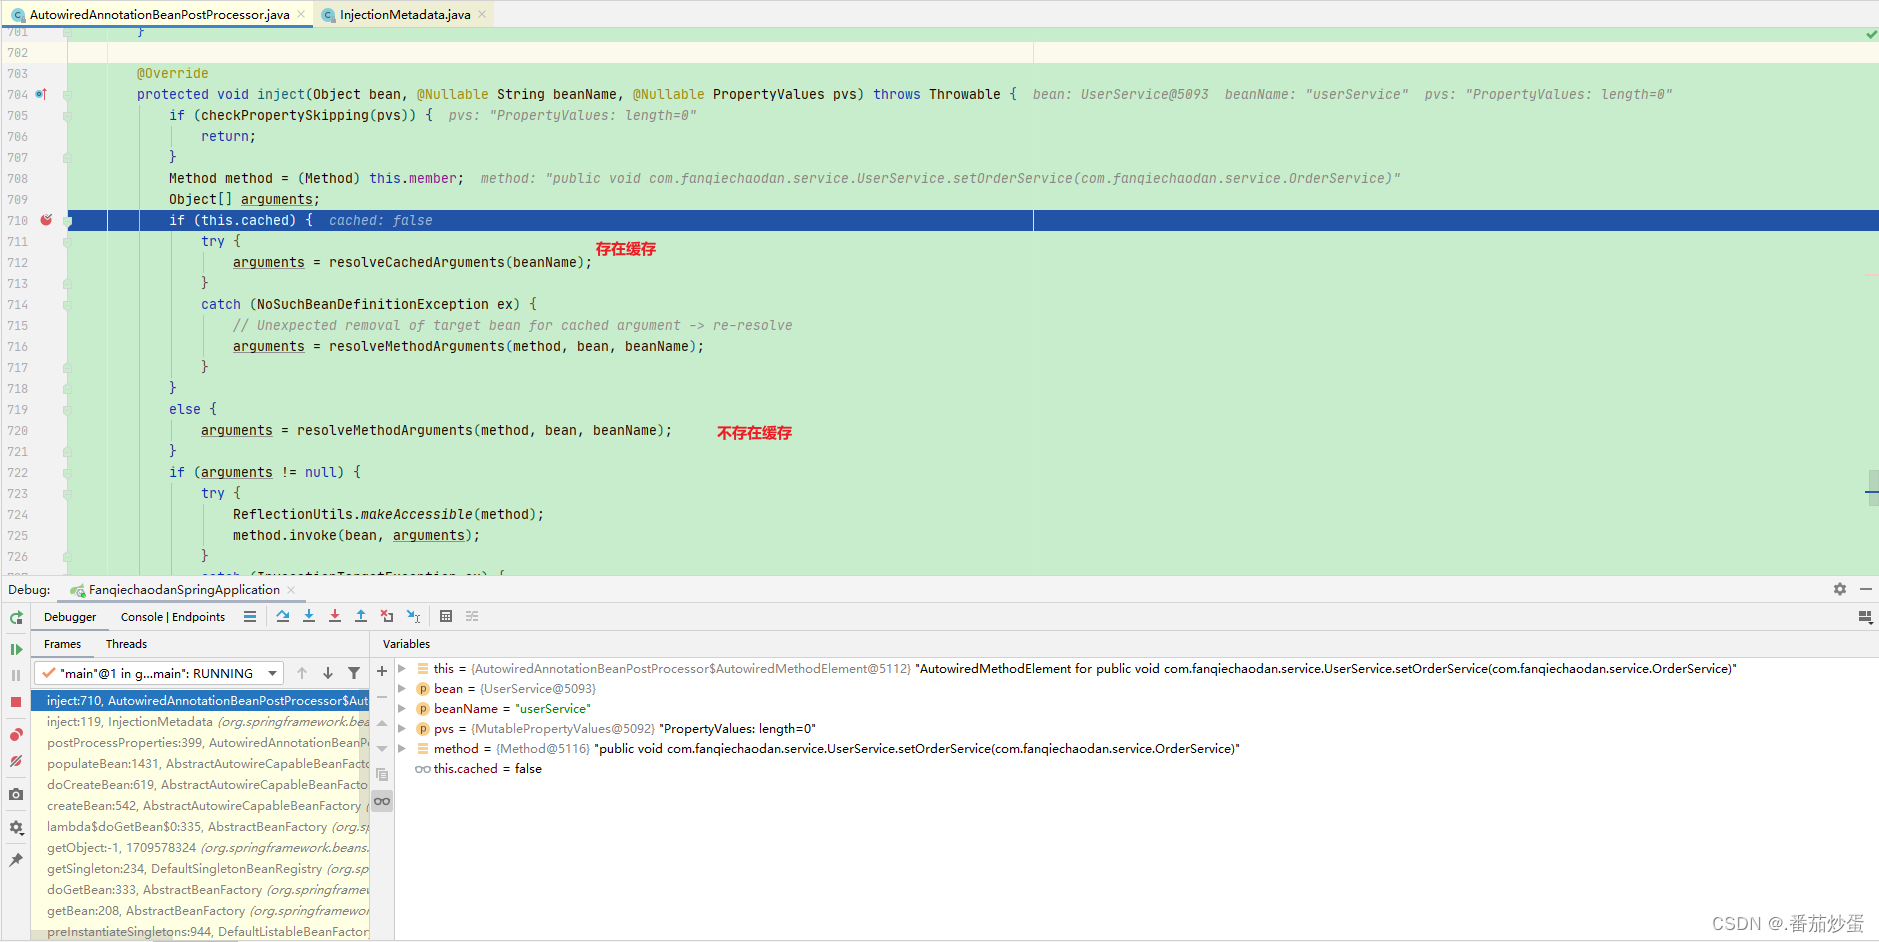Rerun the FanqiechaodanSpringApplication debug session
The height and width of the screenshot is (942, 1879).
[16, 618]
